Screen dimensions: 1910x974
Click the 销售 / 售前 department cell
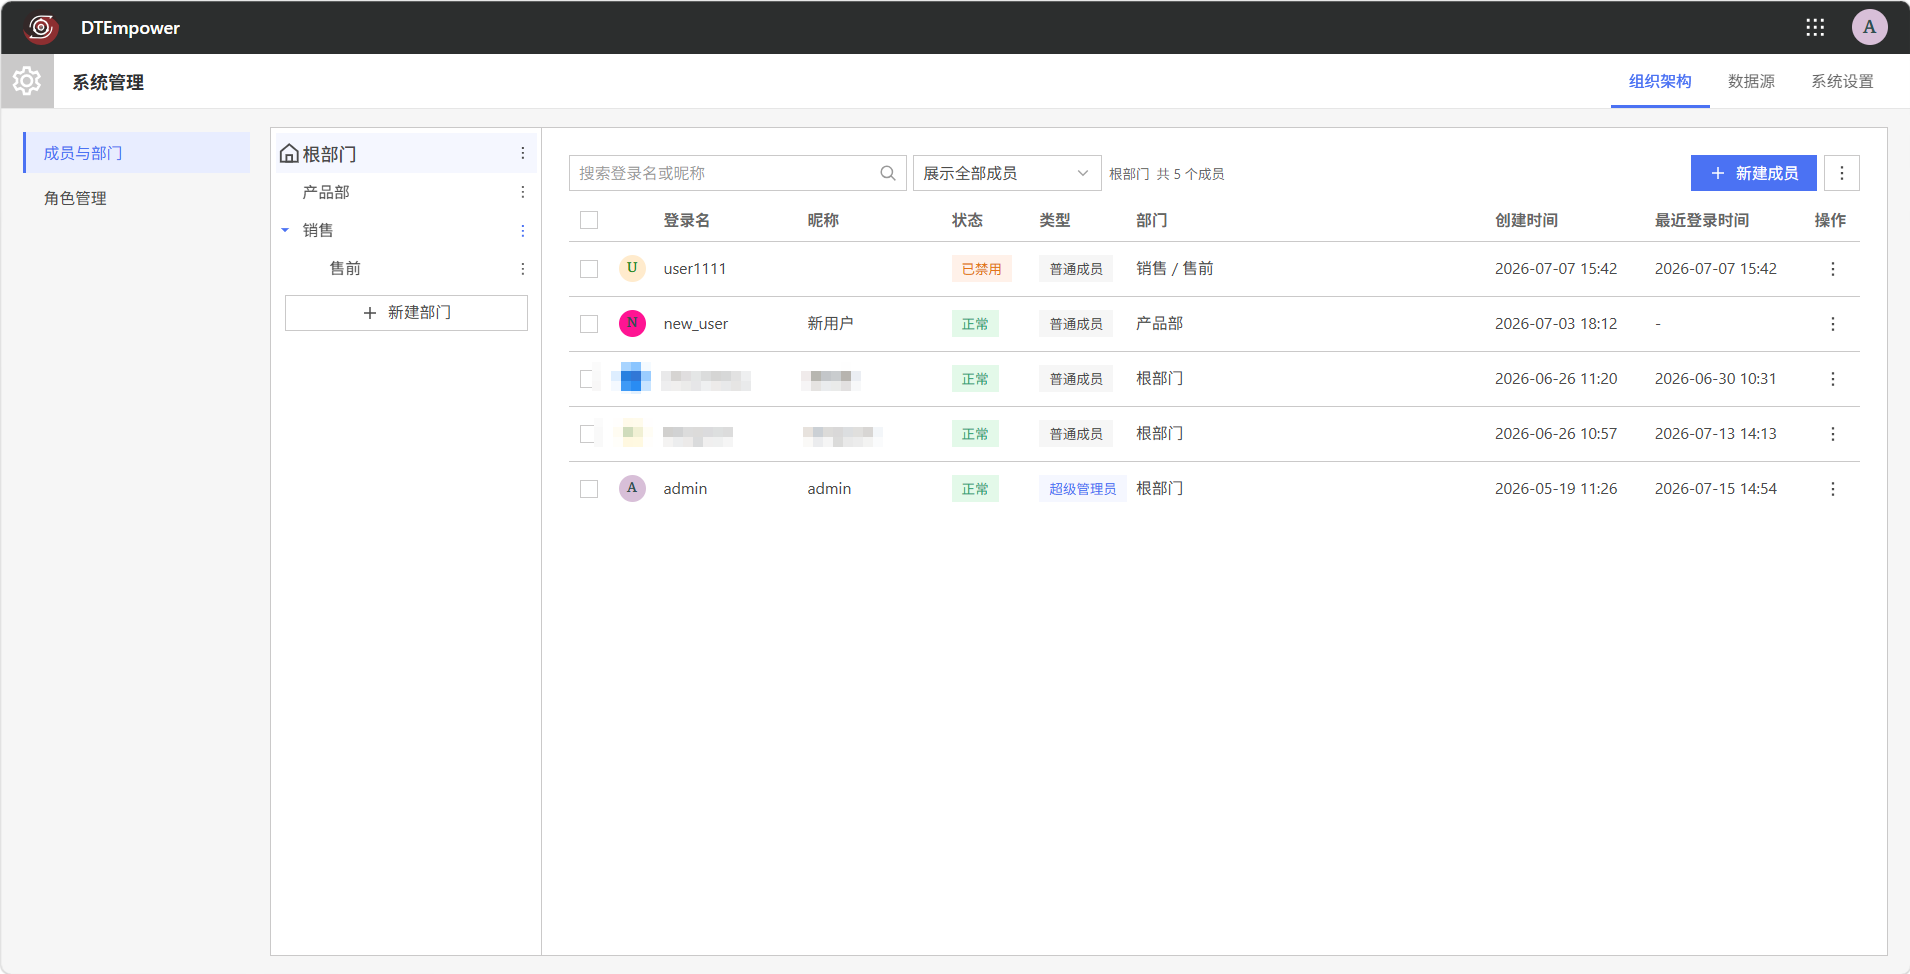[x=1174, y=268]
